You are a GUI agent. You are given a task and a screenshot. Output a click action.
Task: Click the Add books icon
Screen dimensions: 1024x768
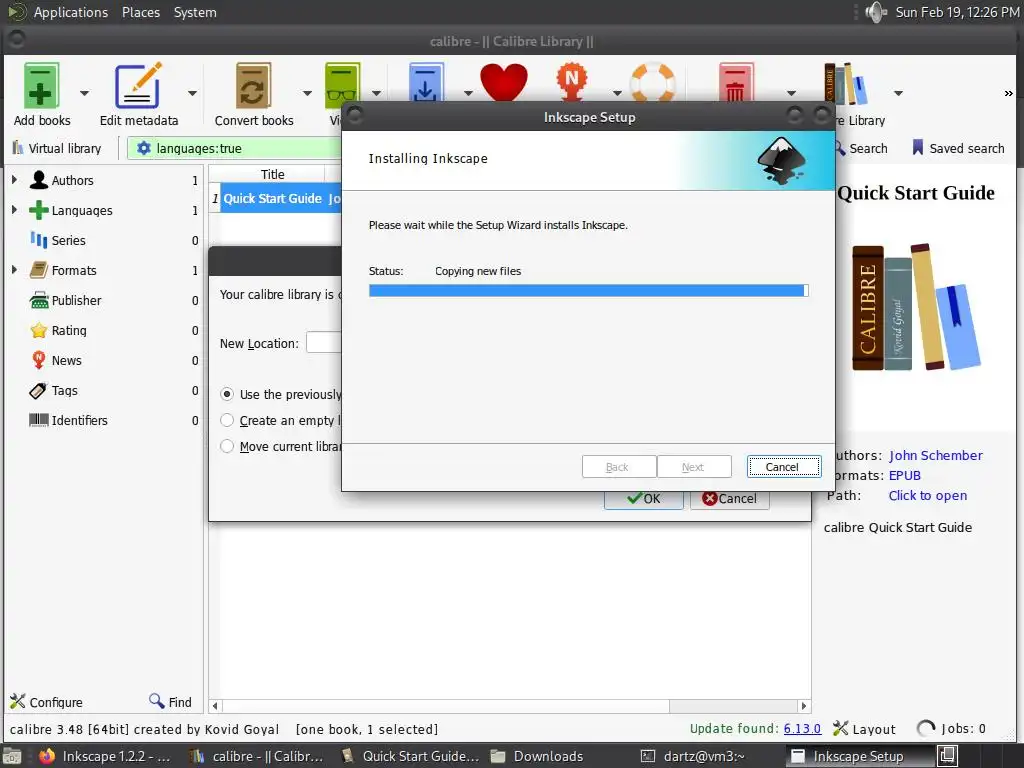tap(41, 86)
